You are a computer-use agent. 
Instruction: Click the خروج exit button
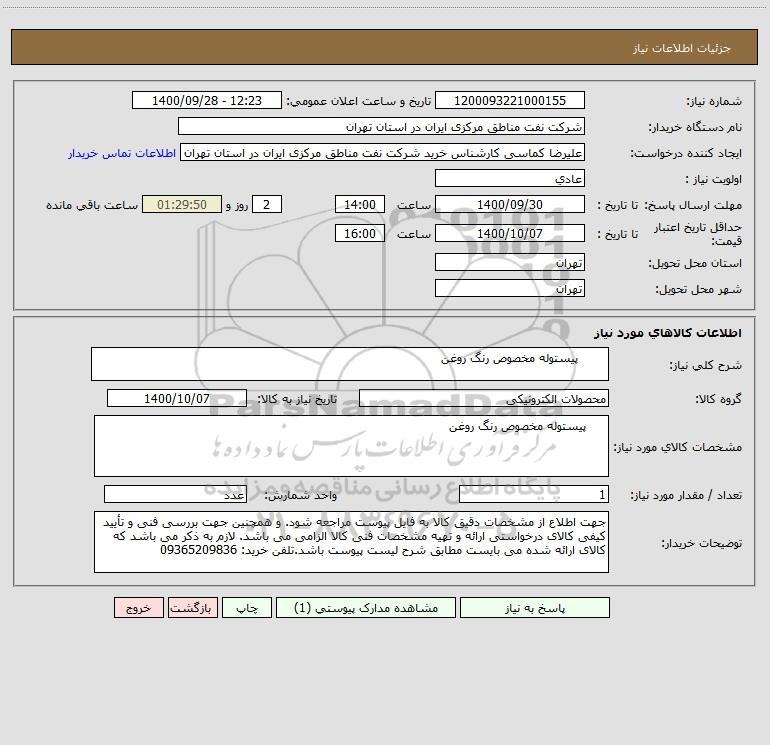[x=138, y=607]
